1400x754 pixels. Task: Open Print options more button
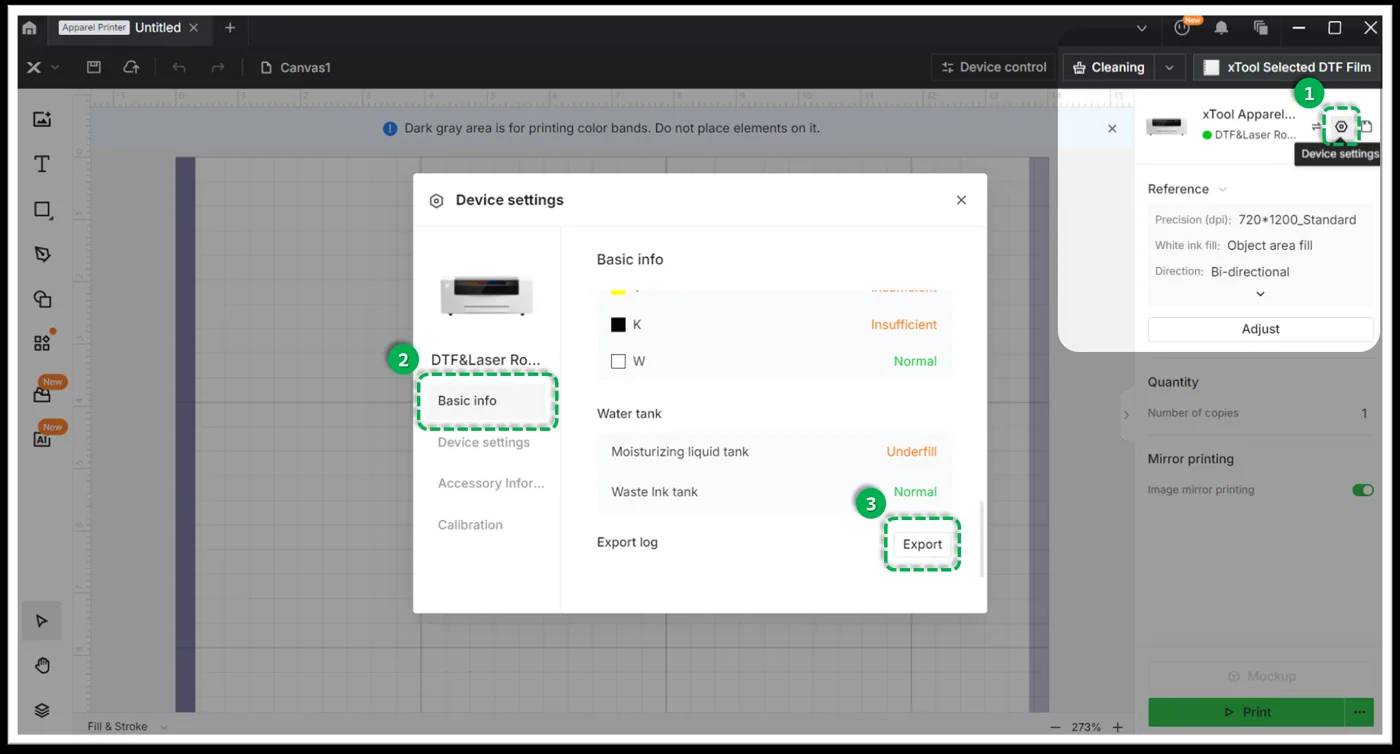[x=1359, y=712]
